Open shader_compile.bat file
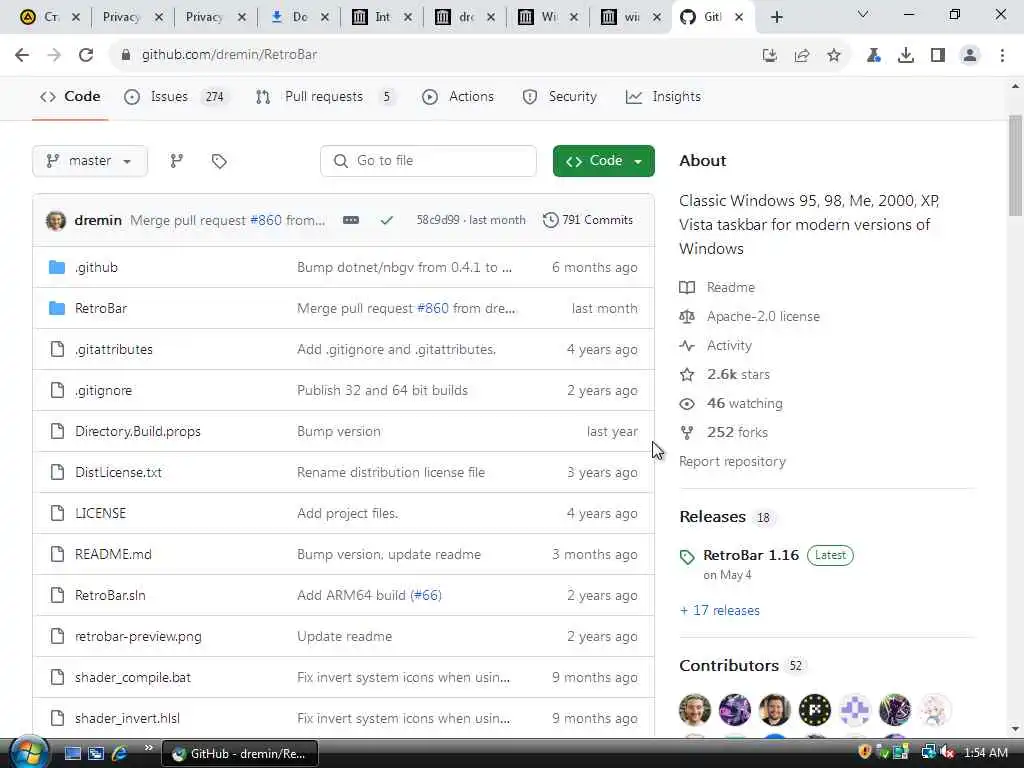 [x=133, y=678]
